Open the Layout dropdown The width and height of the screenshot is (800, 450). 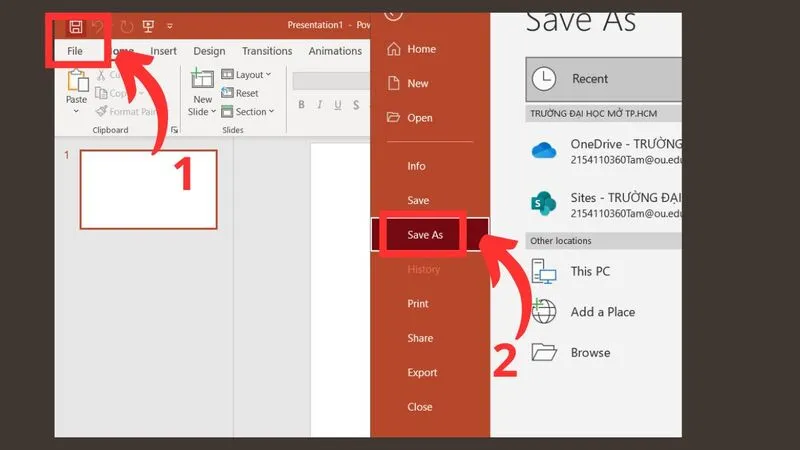pyautogui.click(x=246, y=74)
